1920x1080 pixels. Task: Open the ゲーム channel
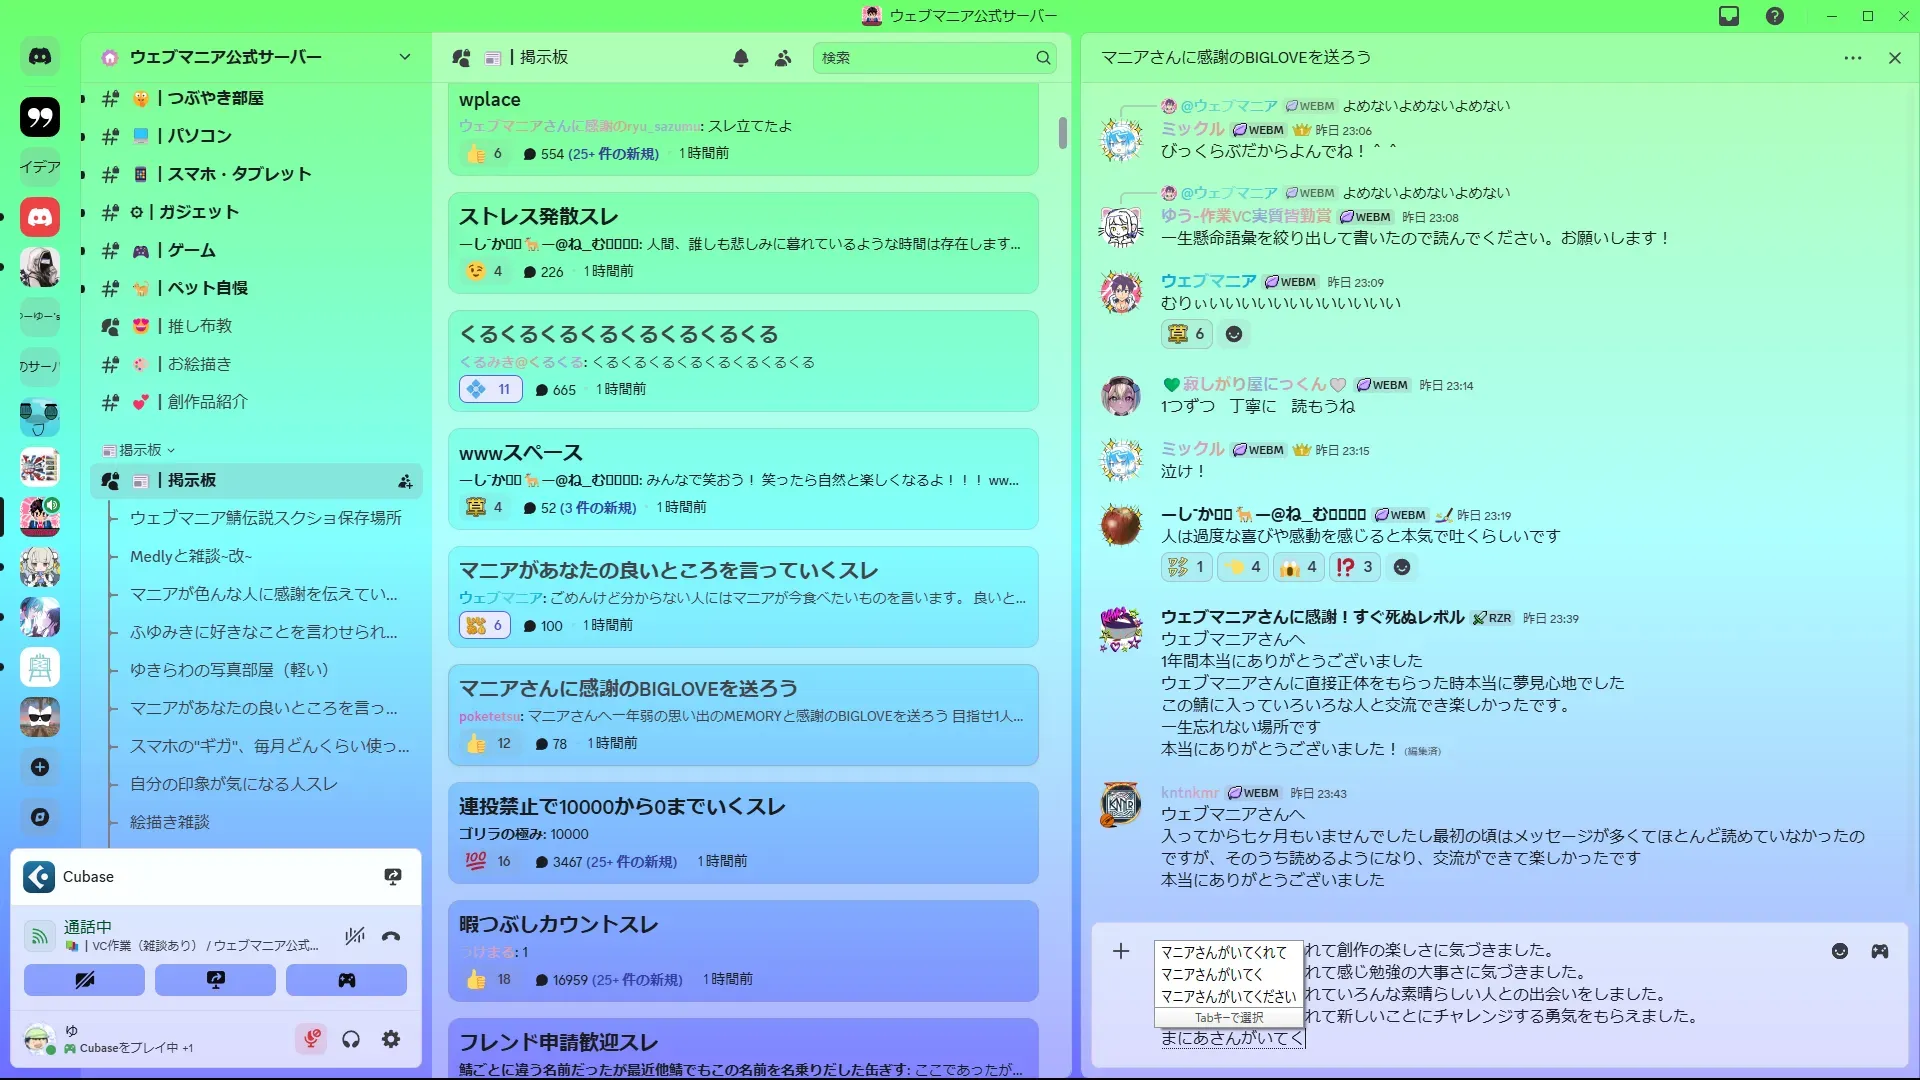[x=191, y=250]
